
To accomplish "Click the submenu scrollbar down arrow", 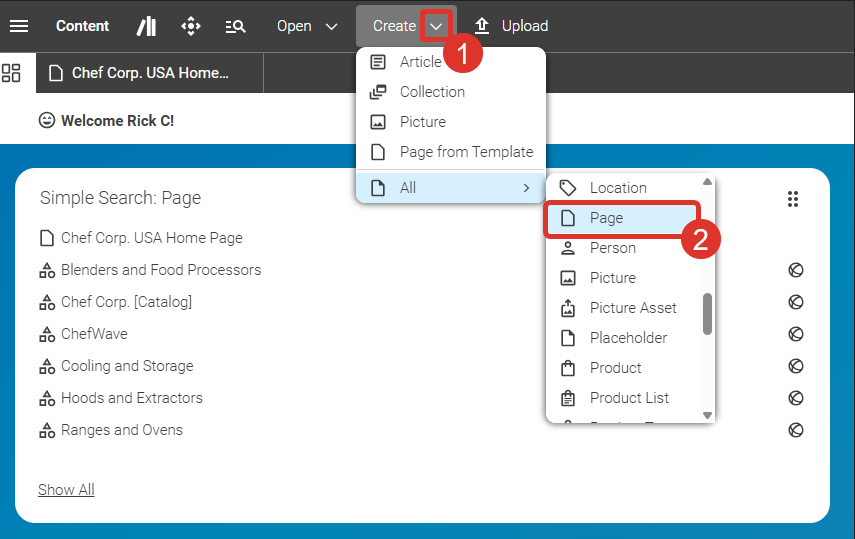I will (707, 414).
